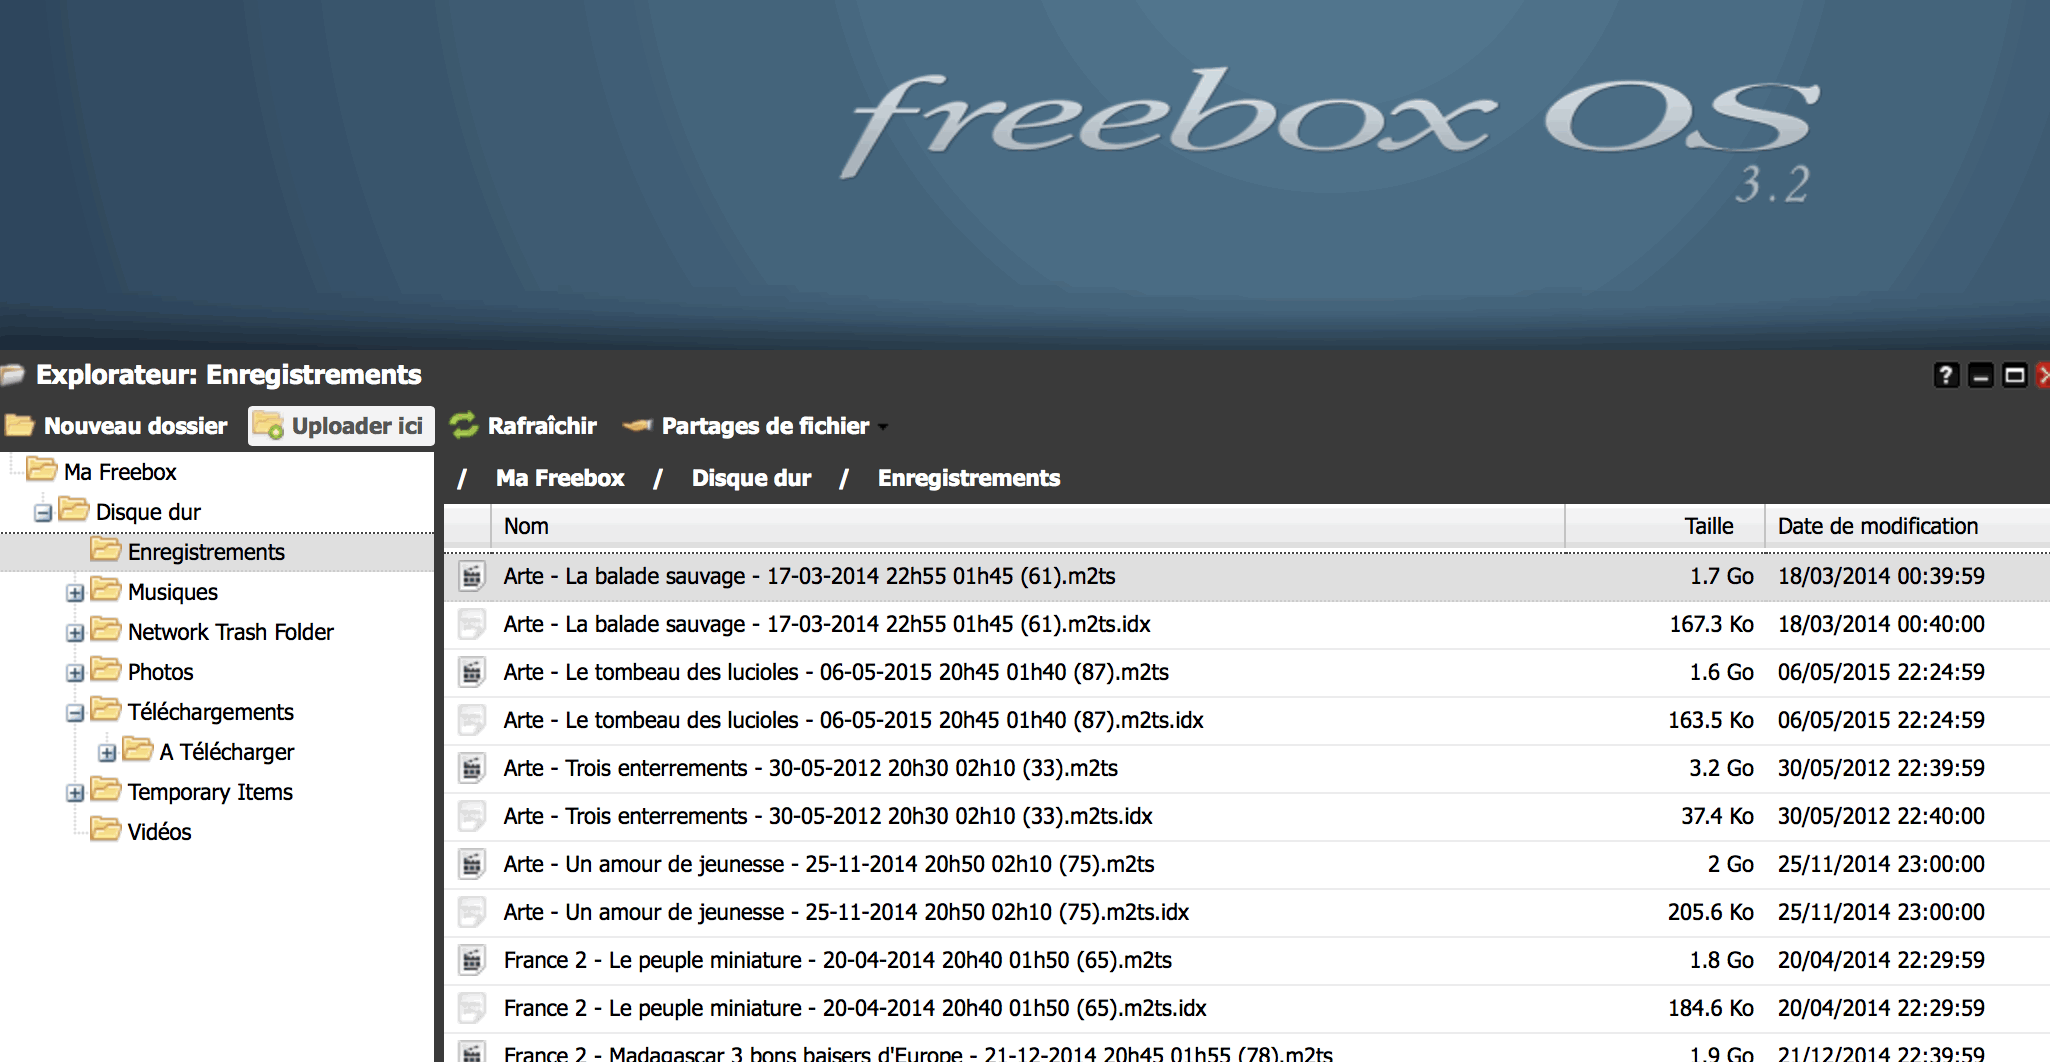
Task: Open the Musiques folder in tree
Action: tap(173, 592)
